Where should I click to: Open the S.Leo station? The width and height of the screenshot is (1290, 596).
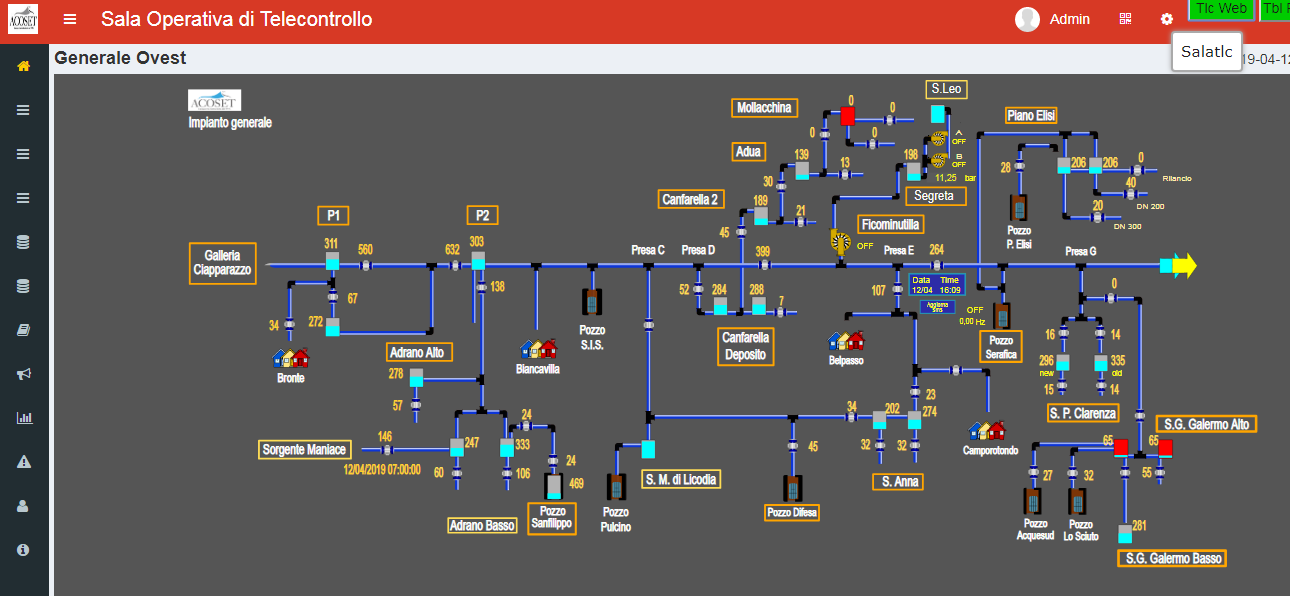(946, 89)
